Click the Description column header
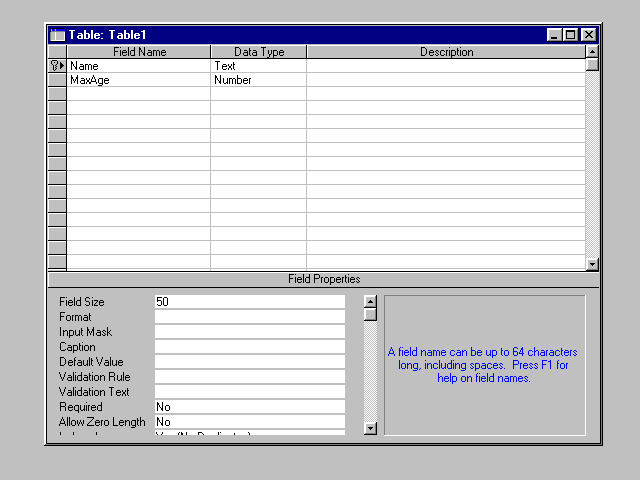Screen dimensions: 640x480 [x=446, y=52]
